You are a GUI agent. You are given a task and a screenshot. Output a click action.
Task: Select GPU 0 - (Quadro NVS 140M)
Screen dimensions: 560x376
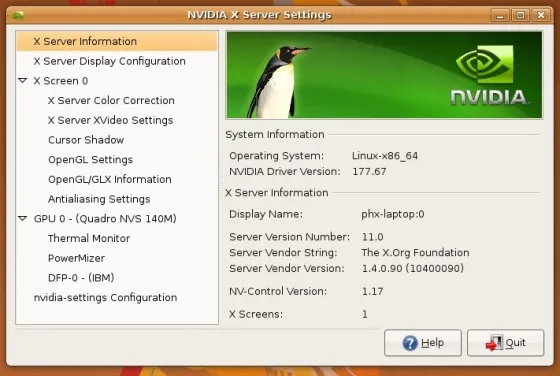[x=105, y=218]
